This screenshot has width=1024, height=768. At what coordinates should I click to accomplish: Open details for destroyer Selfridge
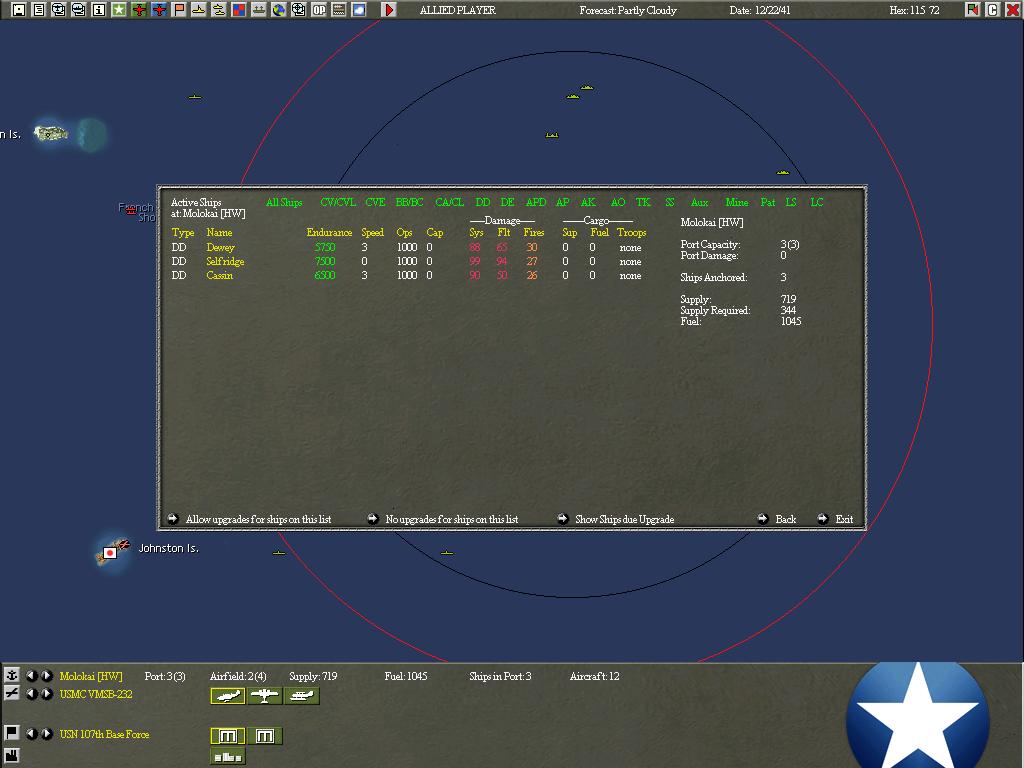click(x=225, y=261)
